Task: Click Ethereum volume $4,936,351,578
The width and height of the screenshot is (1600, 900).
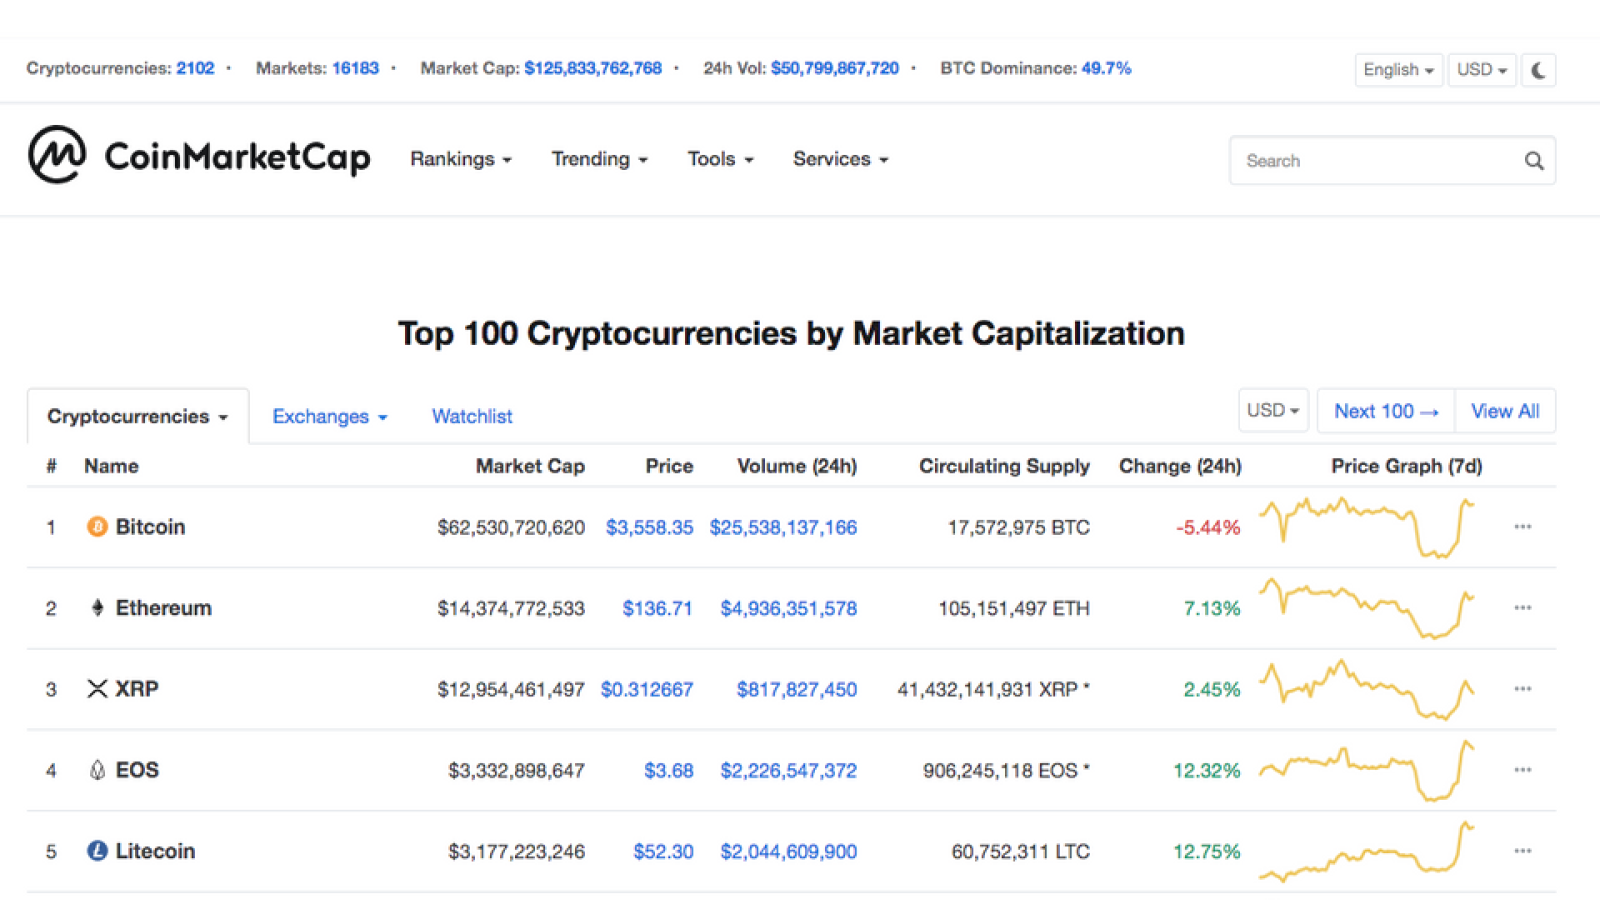Action: click(x=789, y=608)
